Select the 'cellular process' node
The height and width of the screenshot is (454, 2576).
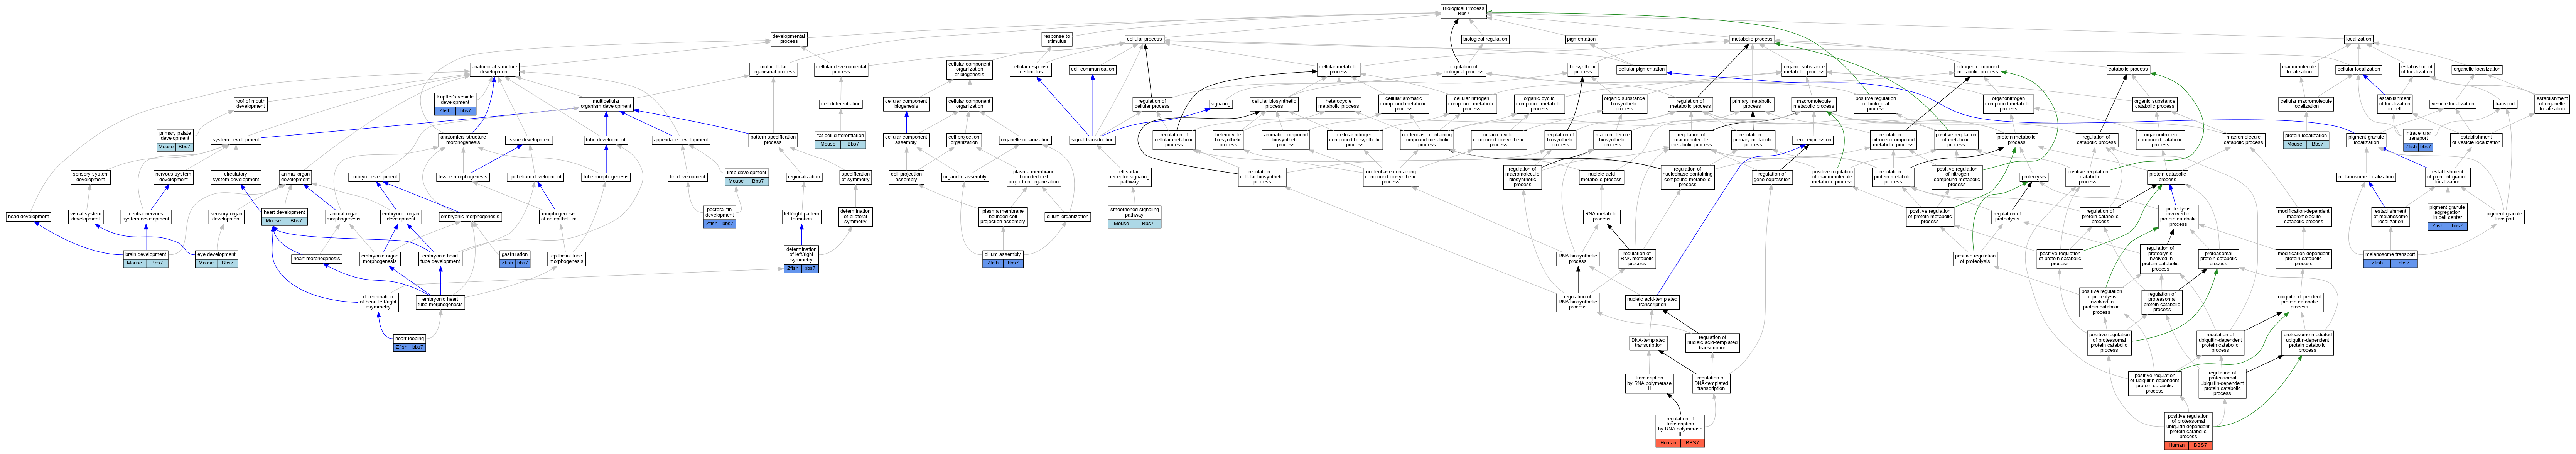click(1144, 39)
